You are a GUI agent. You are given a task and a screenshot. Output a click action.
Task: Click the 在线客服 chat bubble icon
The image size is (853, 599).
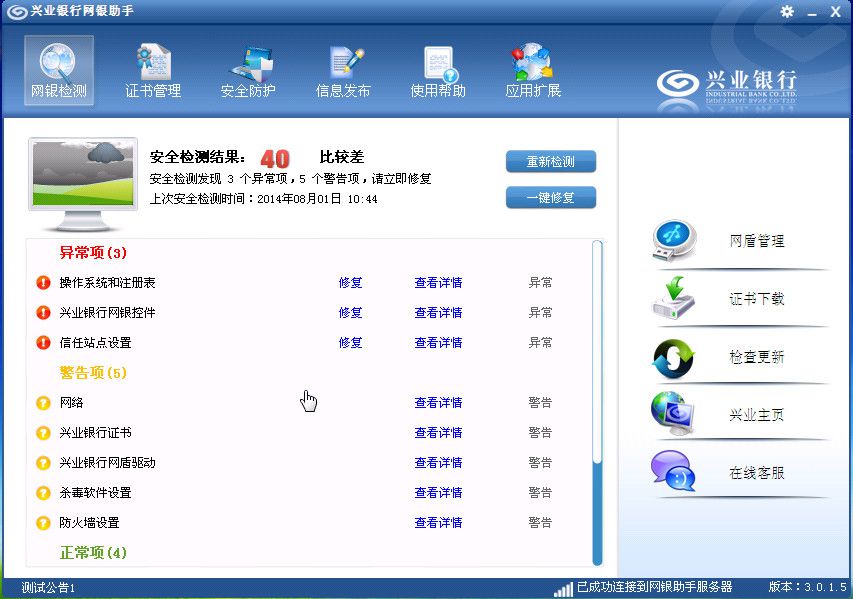[673, 471]
